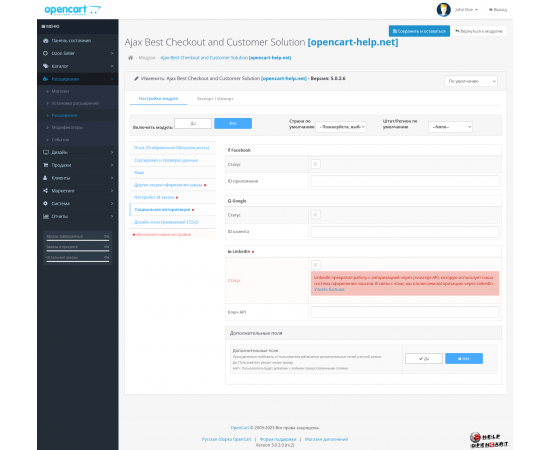Click the Модули breadcrumb link
550x450 pixels.
pyautogui.click(x=147, y=58)
